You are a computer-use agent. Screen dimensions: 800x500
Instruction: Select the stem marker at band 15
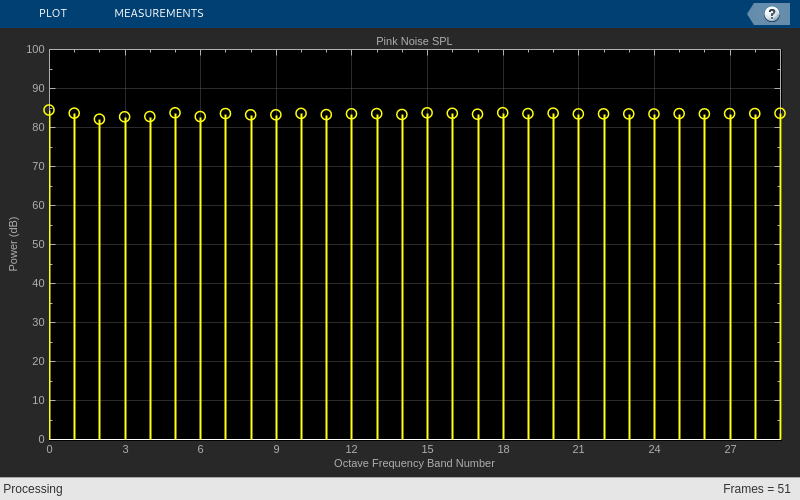(x=427, y=113)
